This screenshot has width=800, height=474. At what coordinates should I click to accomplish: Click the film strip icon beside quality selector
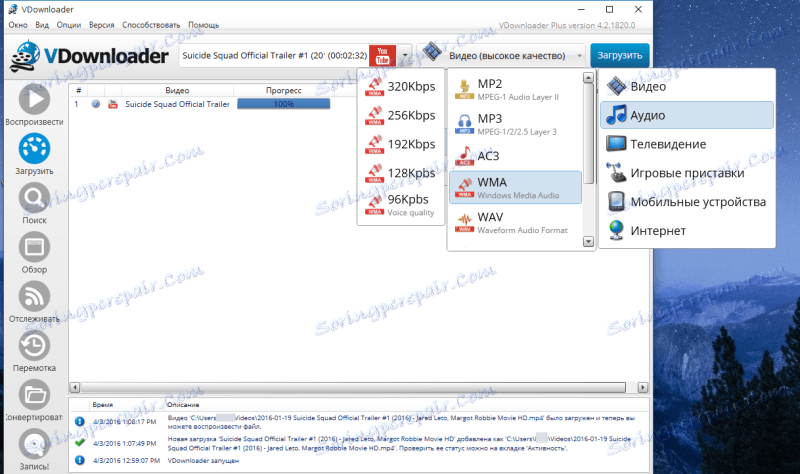pyautogui.click(x=432, y=52)
